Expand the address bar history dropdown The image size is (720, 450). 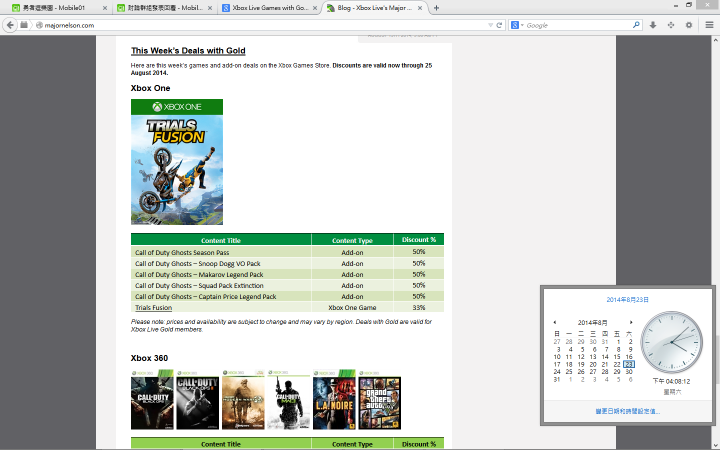[x=490, y=25]
